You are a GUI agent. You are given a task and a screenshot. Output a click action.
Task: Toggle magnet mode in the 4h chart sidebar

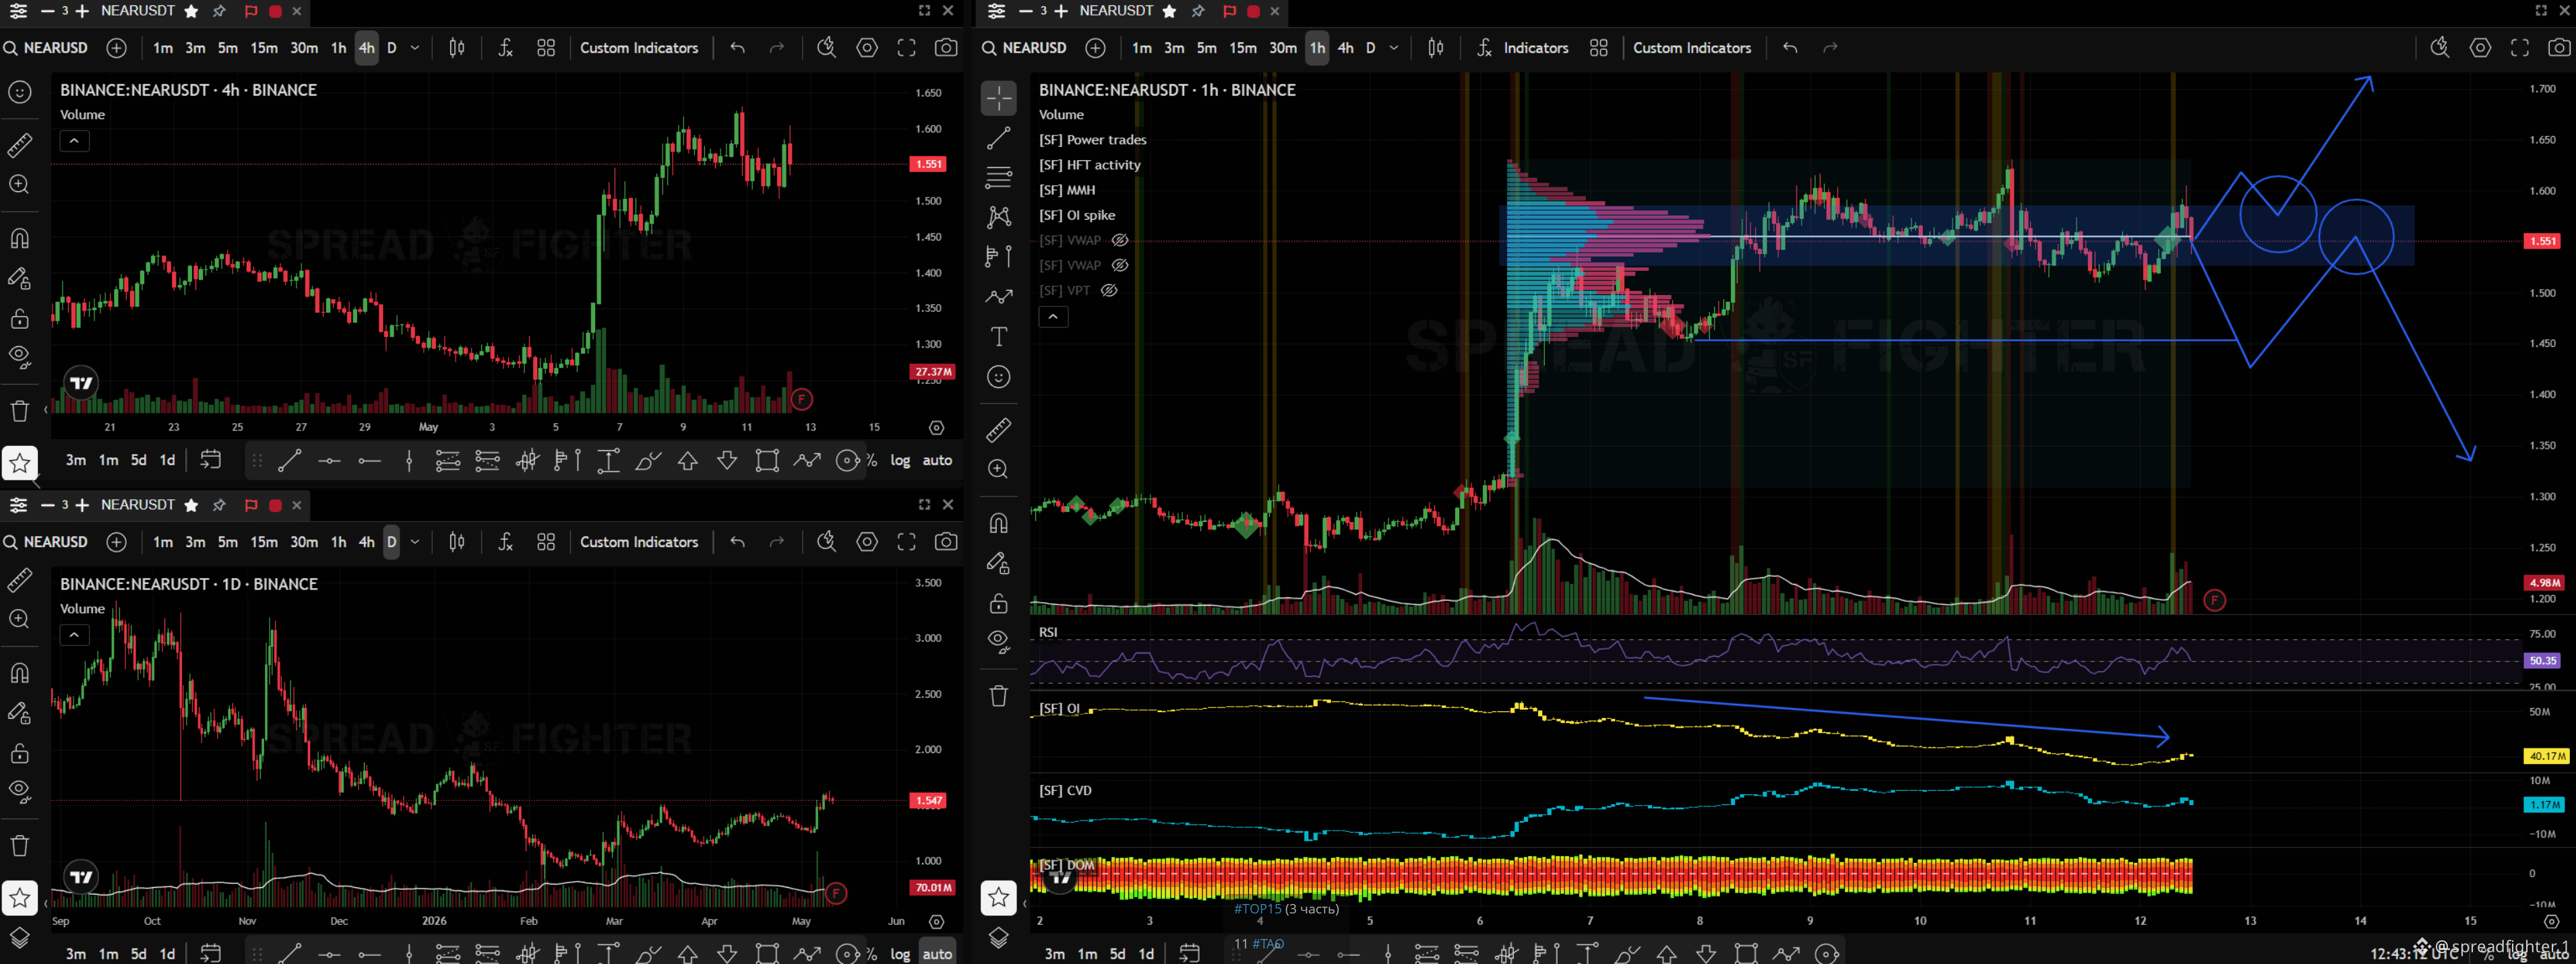pyautogui.click(x=19, y=238)
